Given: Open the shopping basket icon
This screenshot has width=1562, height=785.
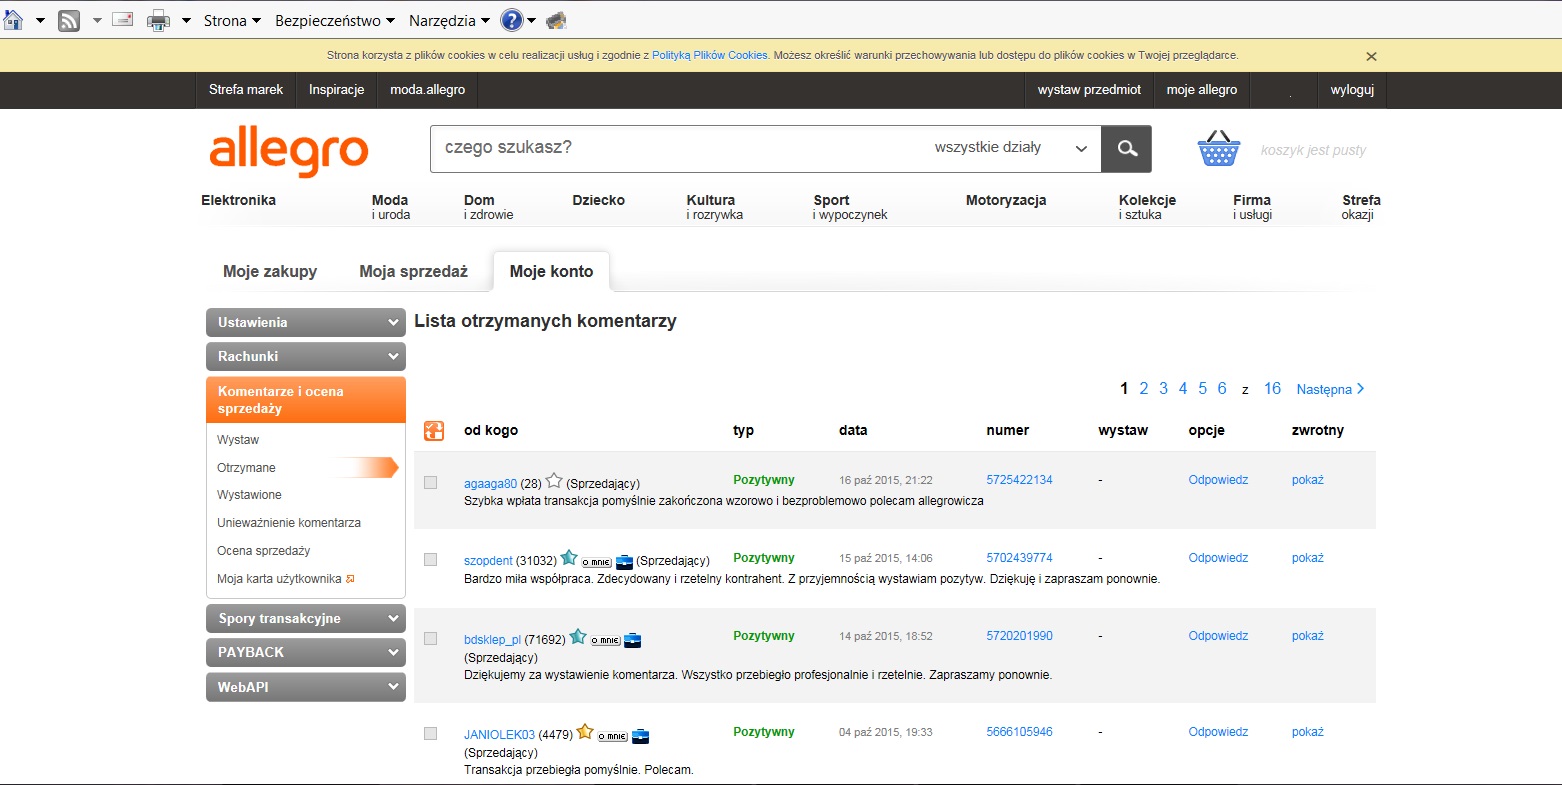Looking at the screenshot, I should [x=1219, y=149].
